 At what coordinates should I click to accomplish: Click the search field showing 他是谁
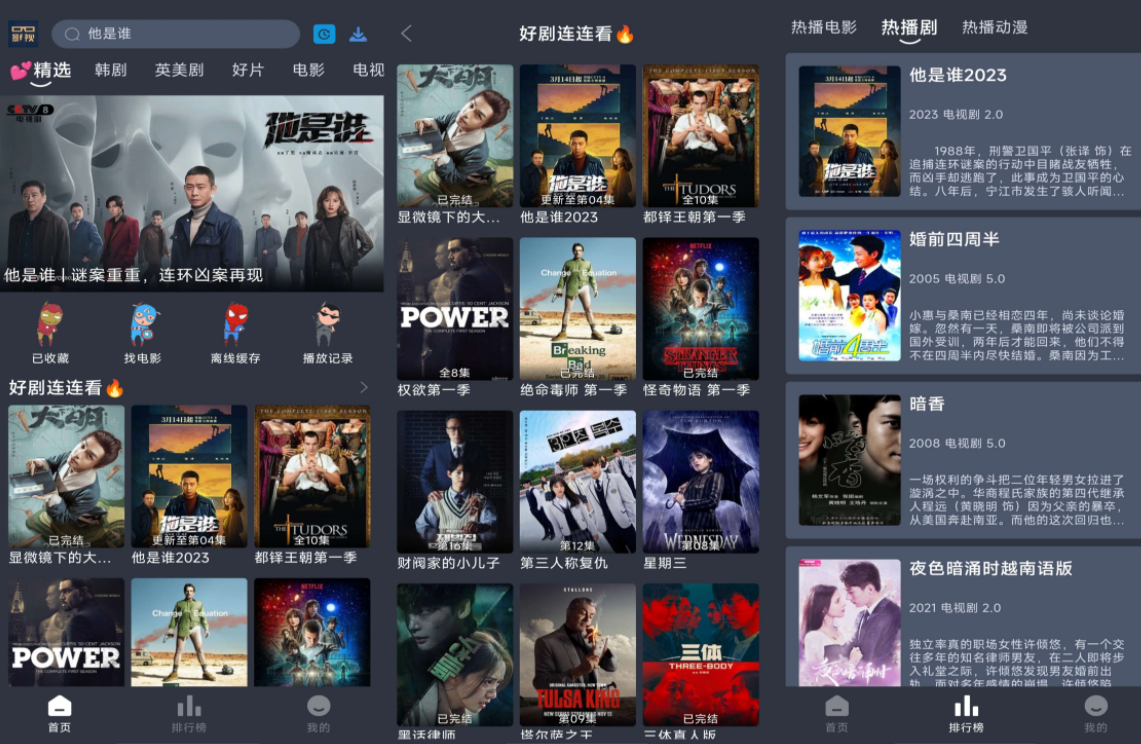tap(175, 33)
